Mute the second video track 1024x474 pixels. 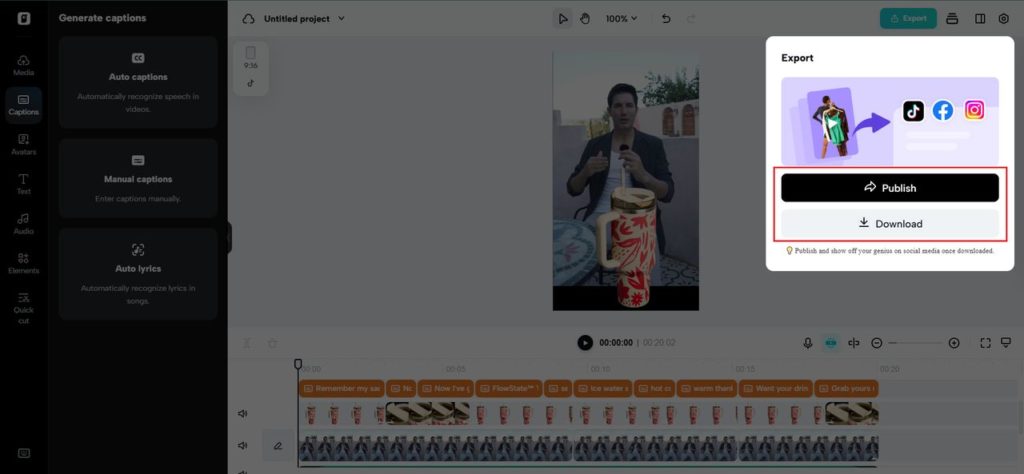[242, 446]
